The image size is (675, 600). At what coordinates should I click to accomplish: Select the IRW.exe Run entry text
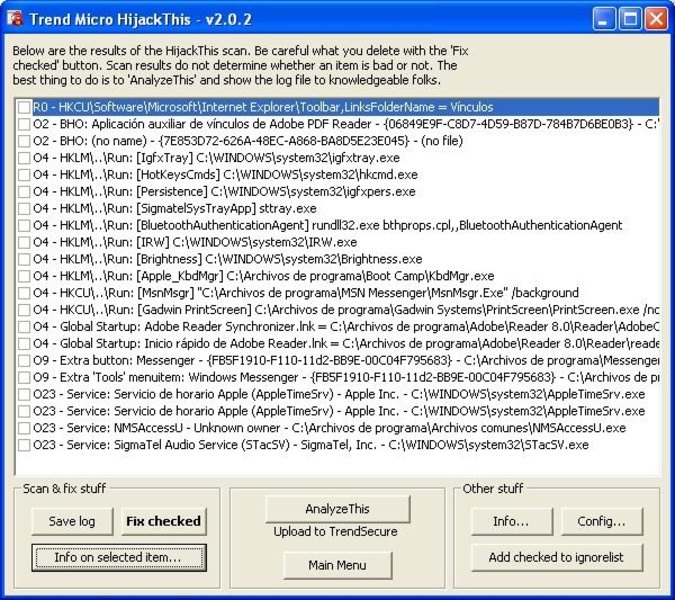click(195, 242)
